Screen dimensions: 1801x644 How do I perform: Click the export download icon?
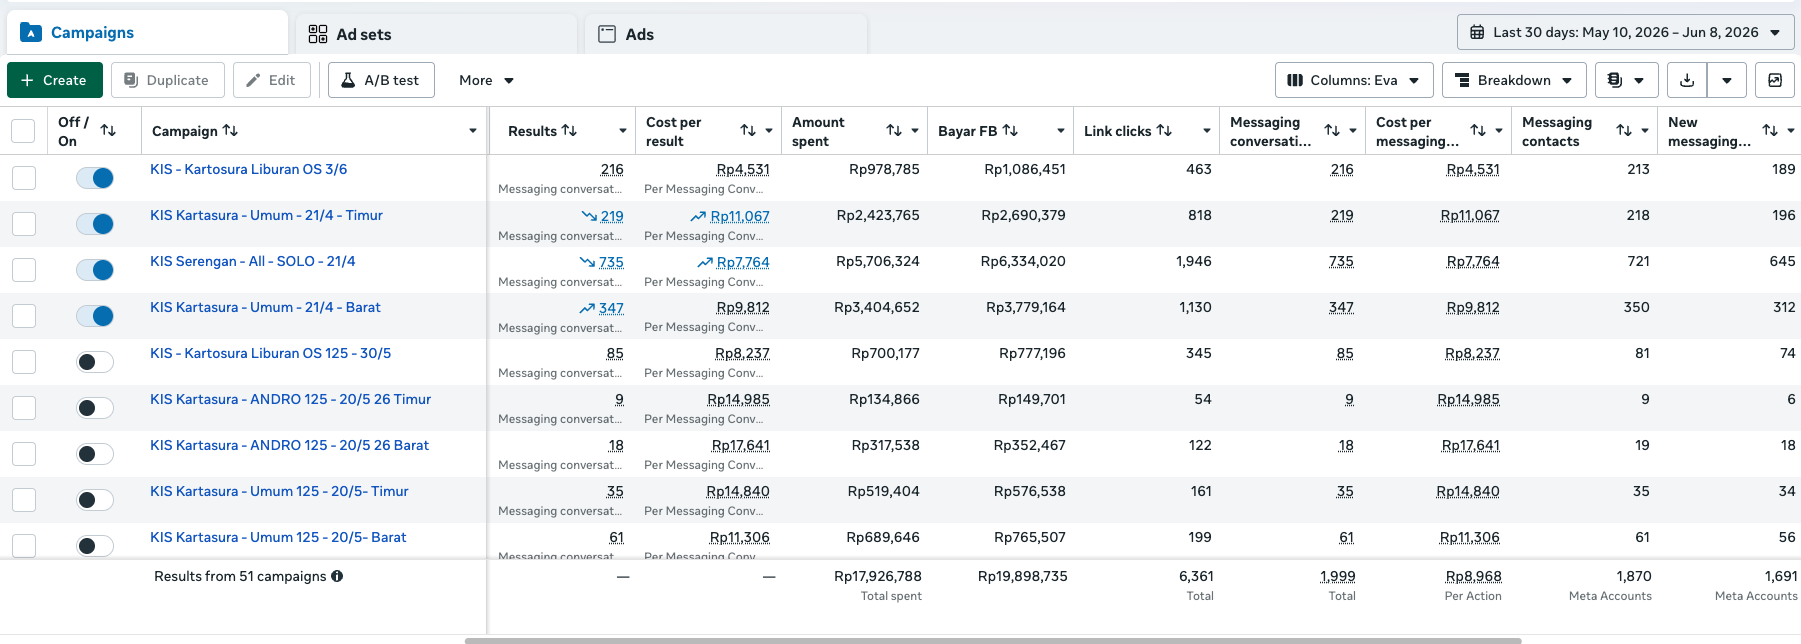click(1687, 80)
